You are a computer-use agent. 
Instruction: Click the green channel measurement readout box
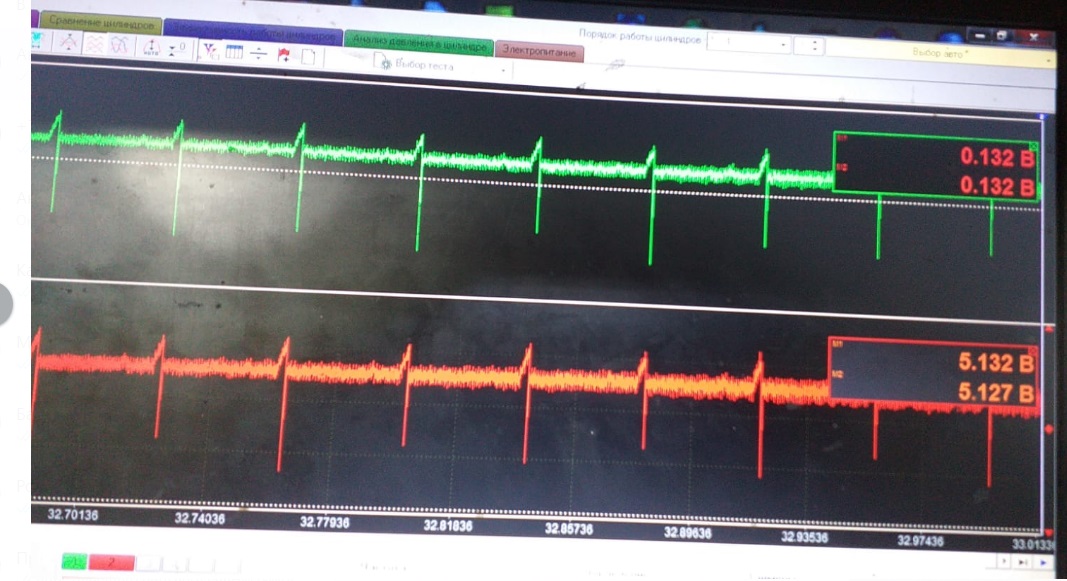[936, 167]
